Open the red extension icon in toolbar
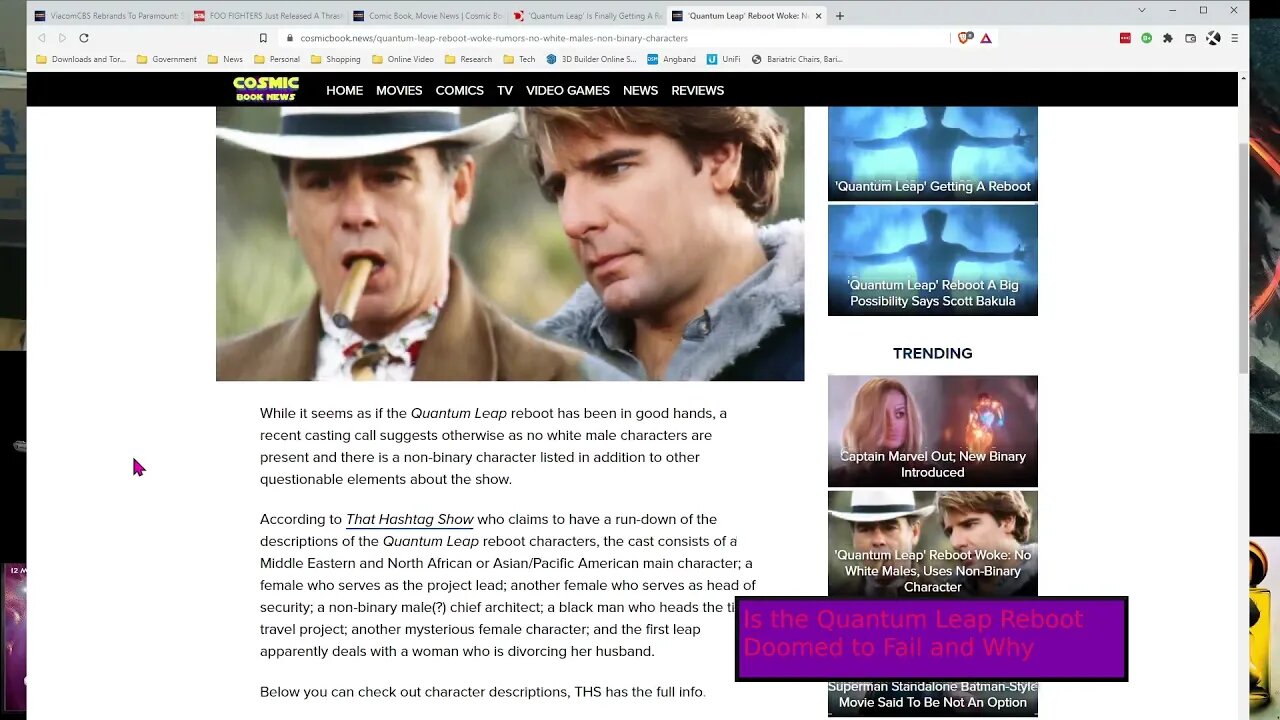1280x720 pixels. coord(1125,38)
